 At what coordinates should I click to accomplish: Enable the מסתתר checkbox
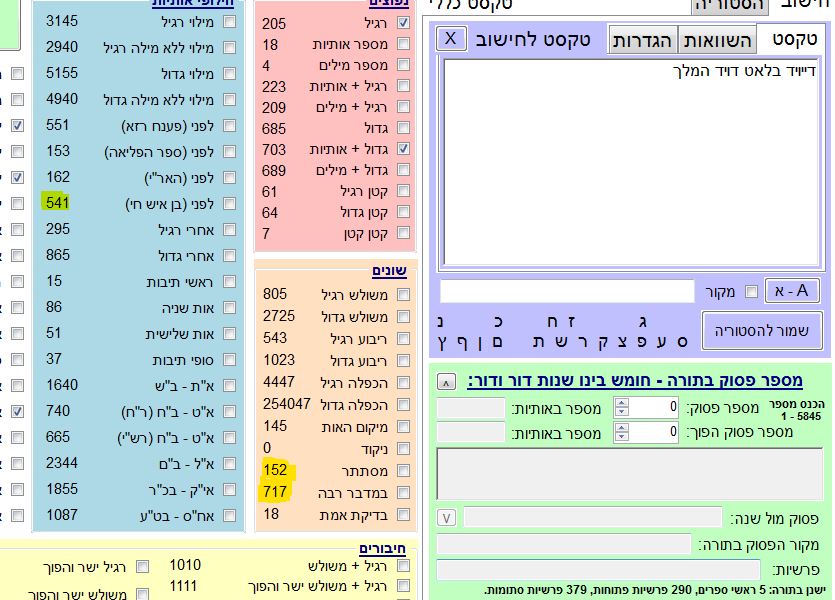point(403,470)
